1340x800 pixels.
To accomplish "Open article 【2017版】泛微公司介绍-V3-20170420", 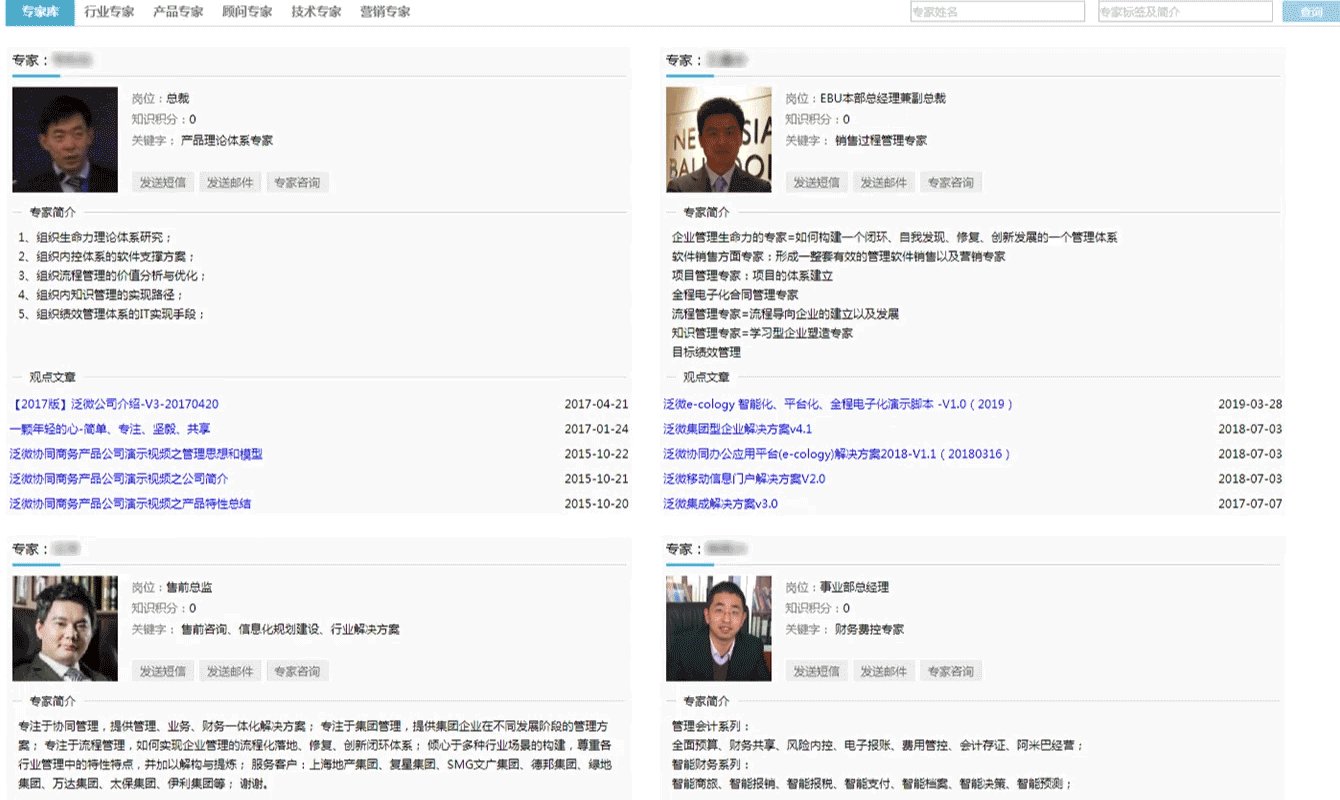I will (x=114, y=404).
